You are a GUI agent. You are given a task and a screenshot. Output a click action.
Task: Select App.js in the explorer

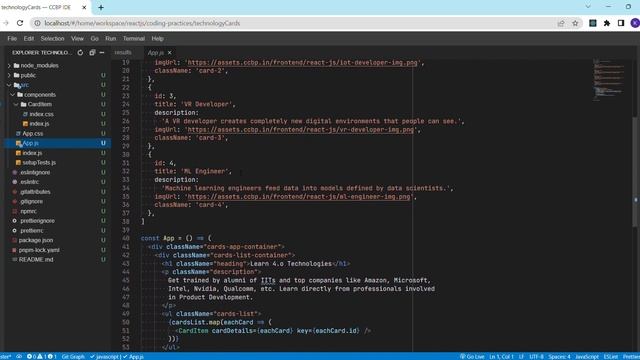[31, 143]
